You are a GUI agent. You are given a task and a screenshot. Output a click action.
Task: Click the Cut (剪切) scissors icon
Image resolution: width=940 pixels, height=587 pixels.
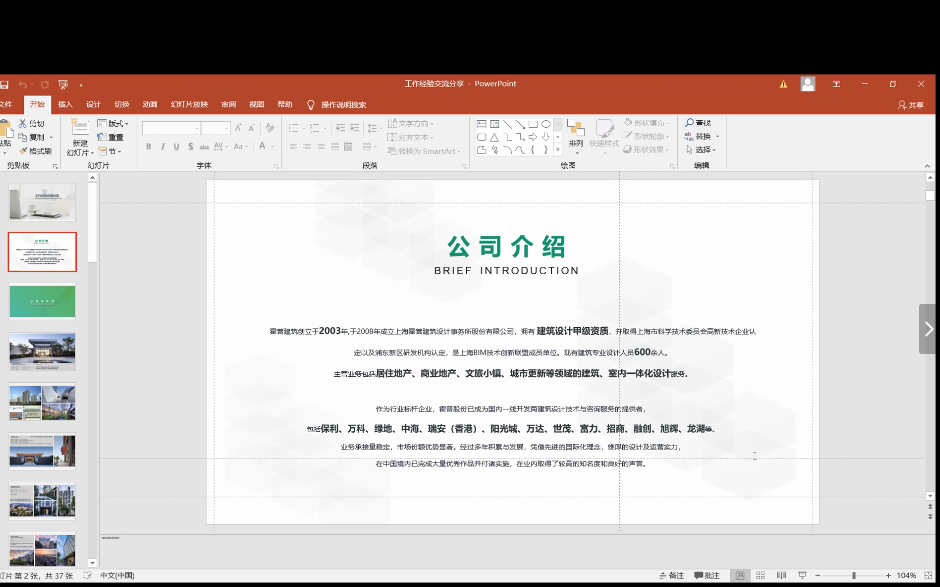(22, 124)
